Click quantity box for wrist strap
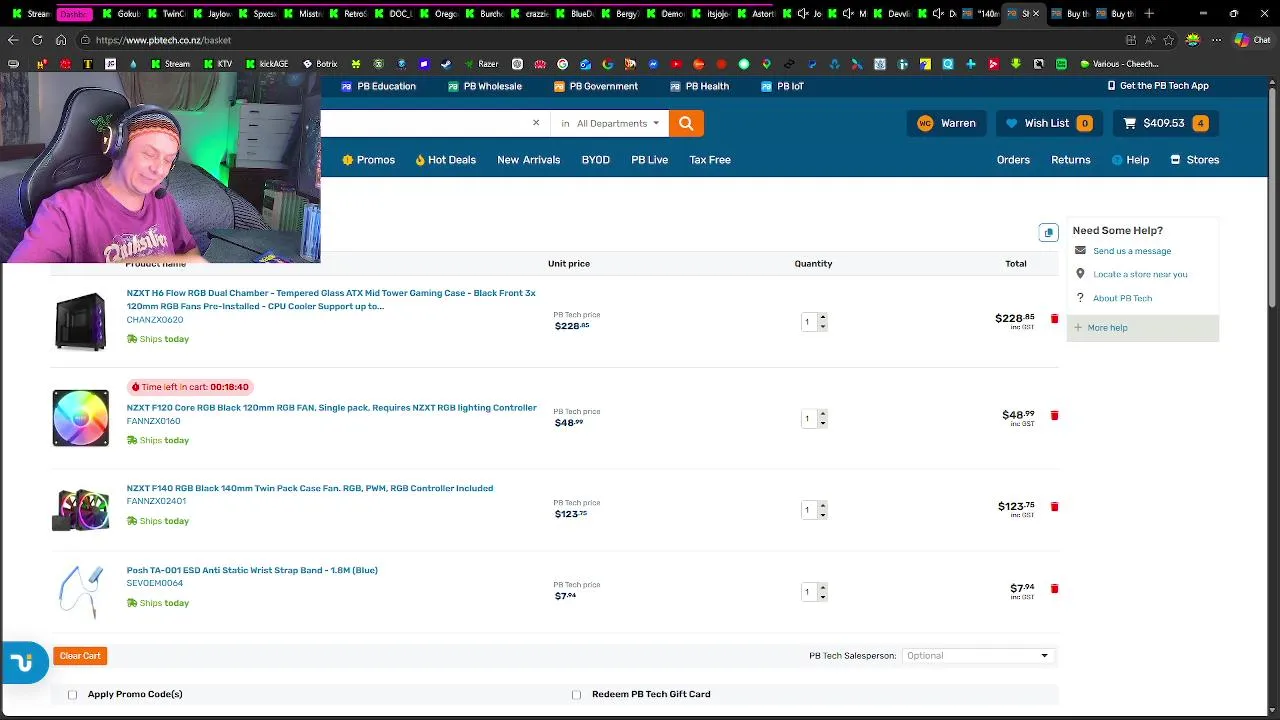Image resolution: width=1280 pixels, height=720 pixels. coord(806,591)
